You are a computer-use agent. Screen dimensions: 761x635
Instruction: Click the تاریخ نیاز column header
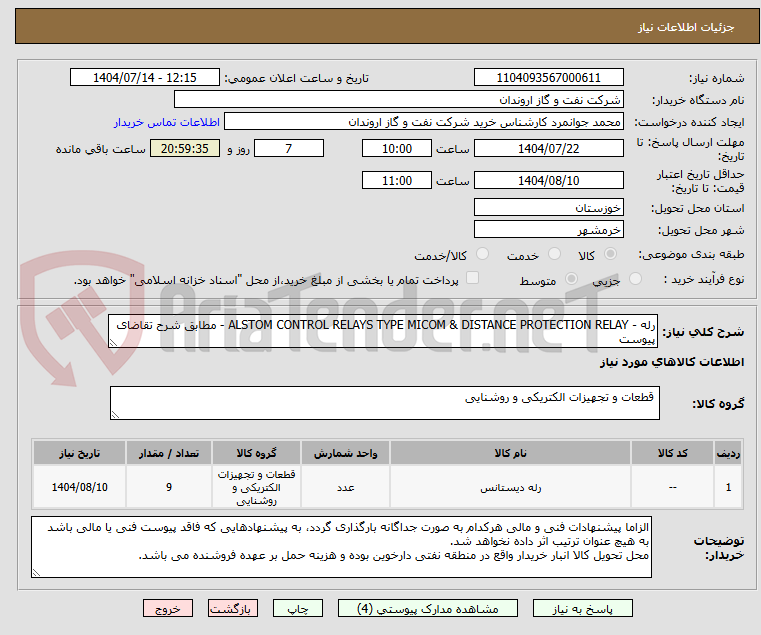coord(79,453)
